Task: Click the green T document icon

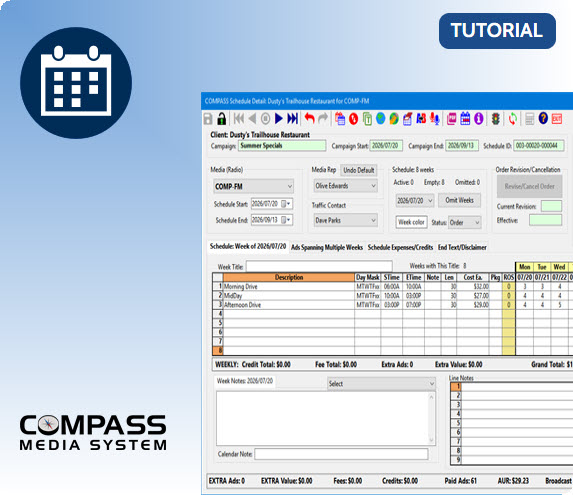Action: click(x=367, y=119)
